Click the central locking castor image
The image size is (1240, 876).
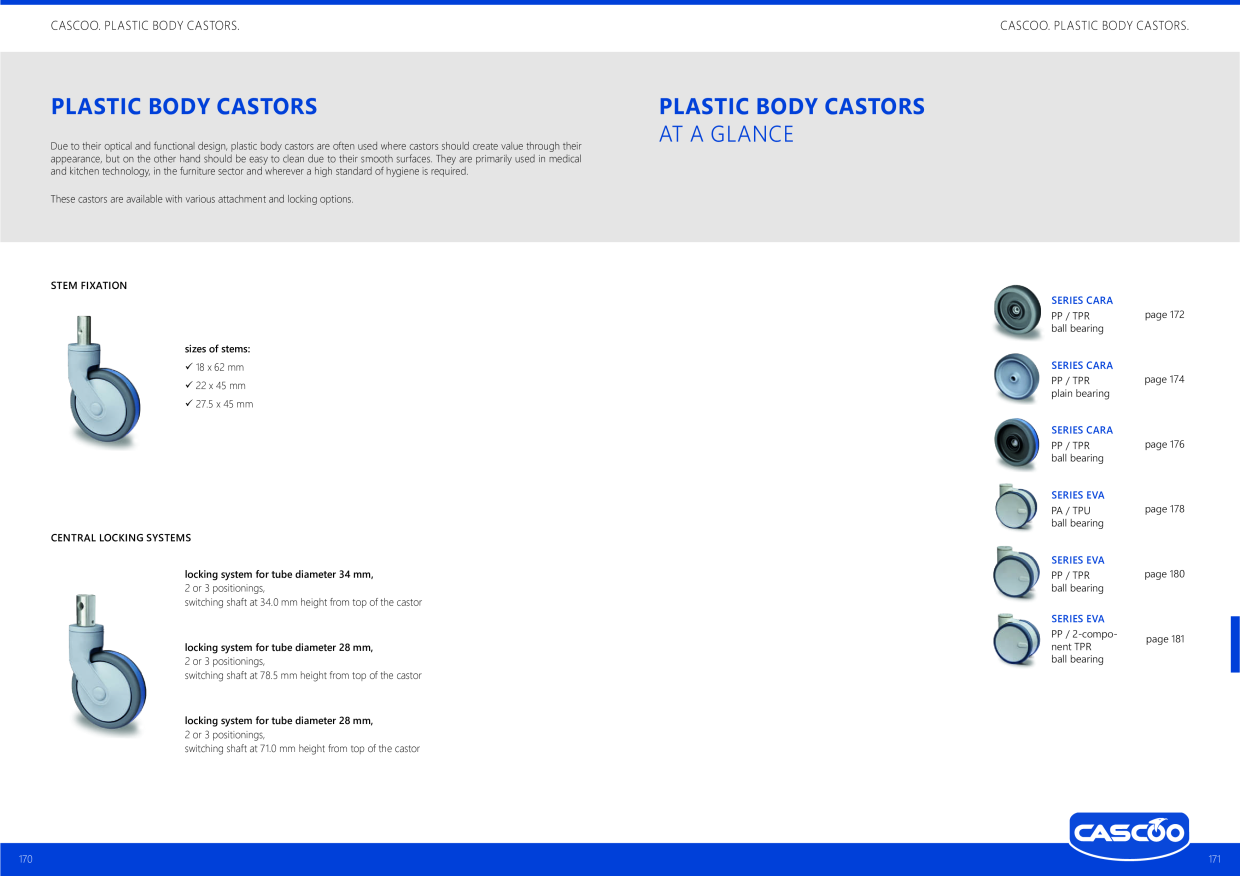tap(108, 664)
